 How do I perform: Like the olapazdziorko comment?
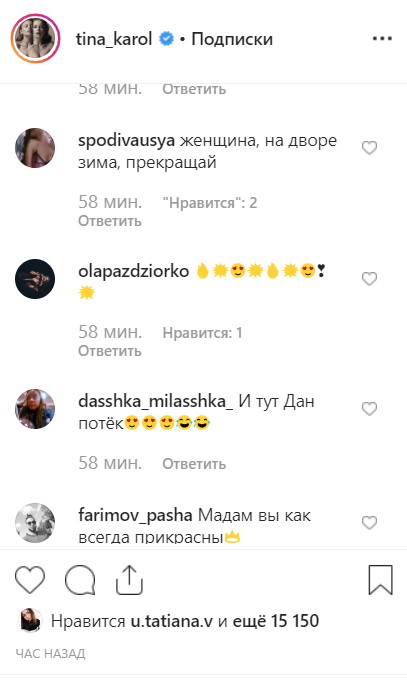[x=370, y=279]
